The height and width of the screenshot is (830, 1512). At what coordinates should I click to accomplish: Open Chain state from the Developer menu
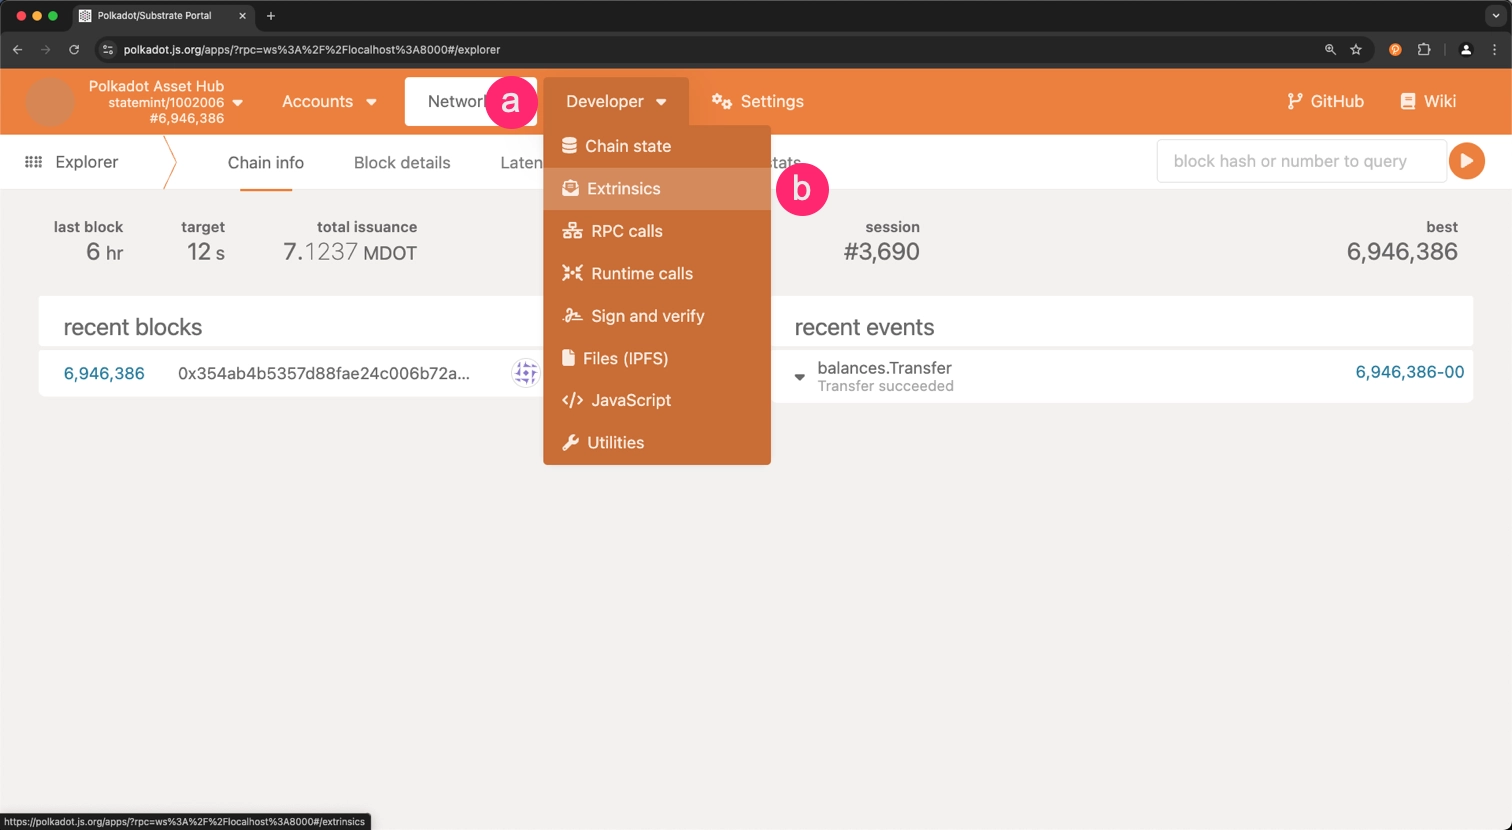point(627,146)
